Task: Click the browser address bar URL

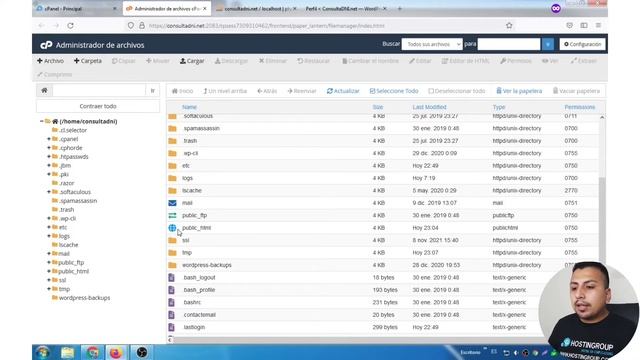Action: click(267, 26)
